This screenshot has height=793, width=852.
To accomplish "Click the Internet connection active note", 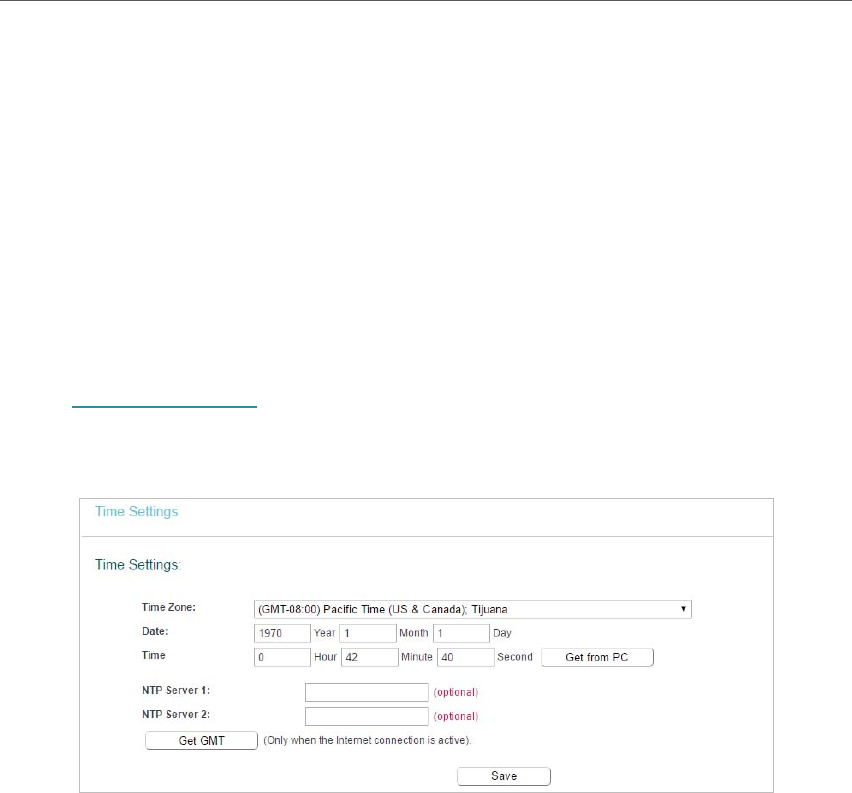I will [x=367, y=740].
